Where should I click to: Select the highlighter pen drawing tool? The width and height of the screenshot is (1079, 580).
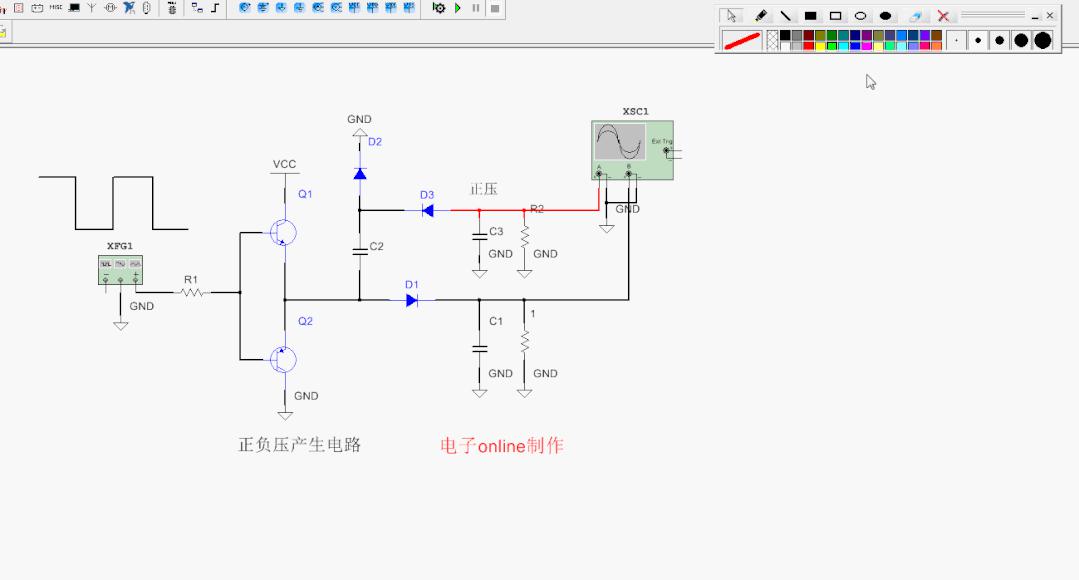tap(761, 16)
